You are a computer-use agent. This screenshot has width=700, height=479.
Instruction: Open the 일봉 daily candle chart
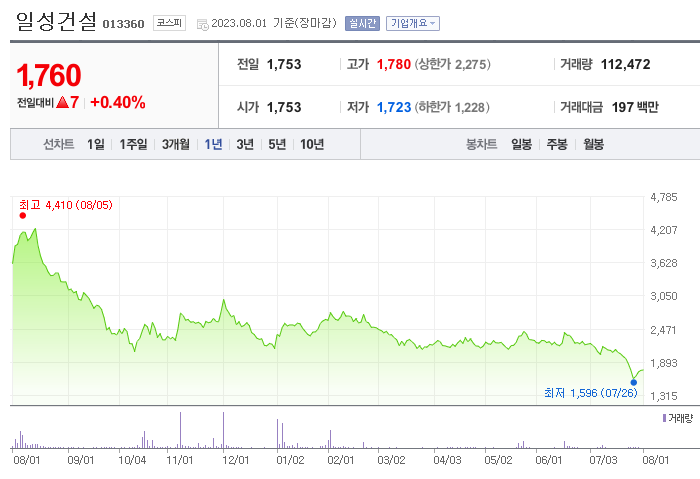click(521, 144)
